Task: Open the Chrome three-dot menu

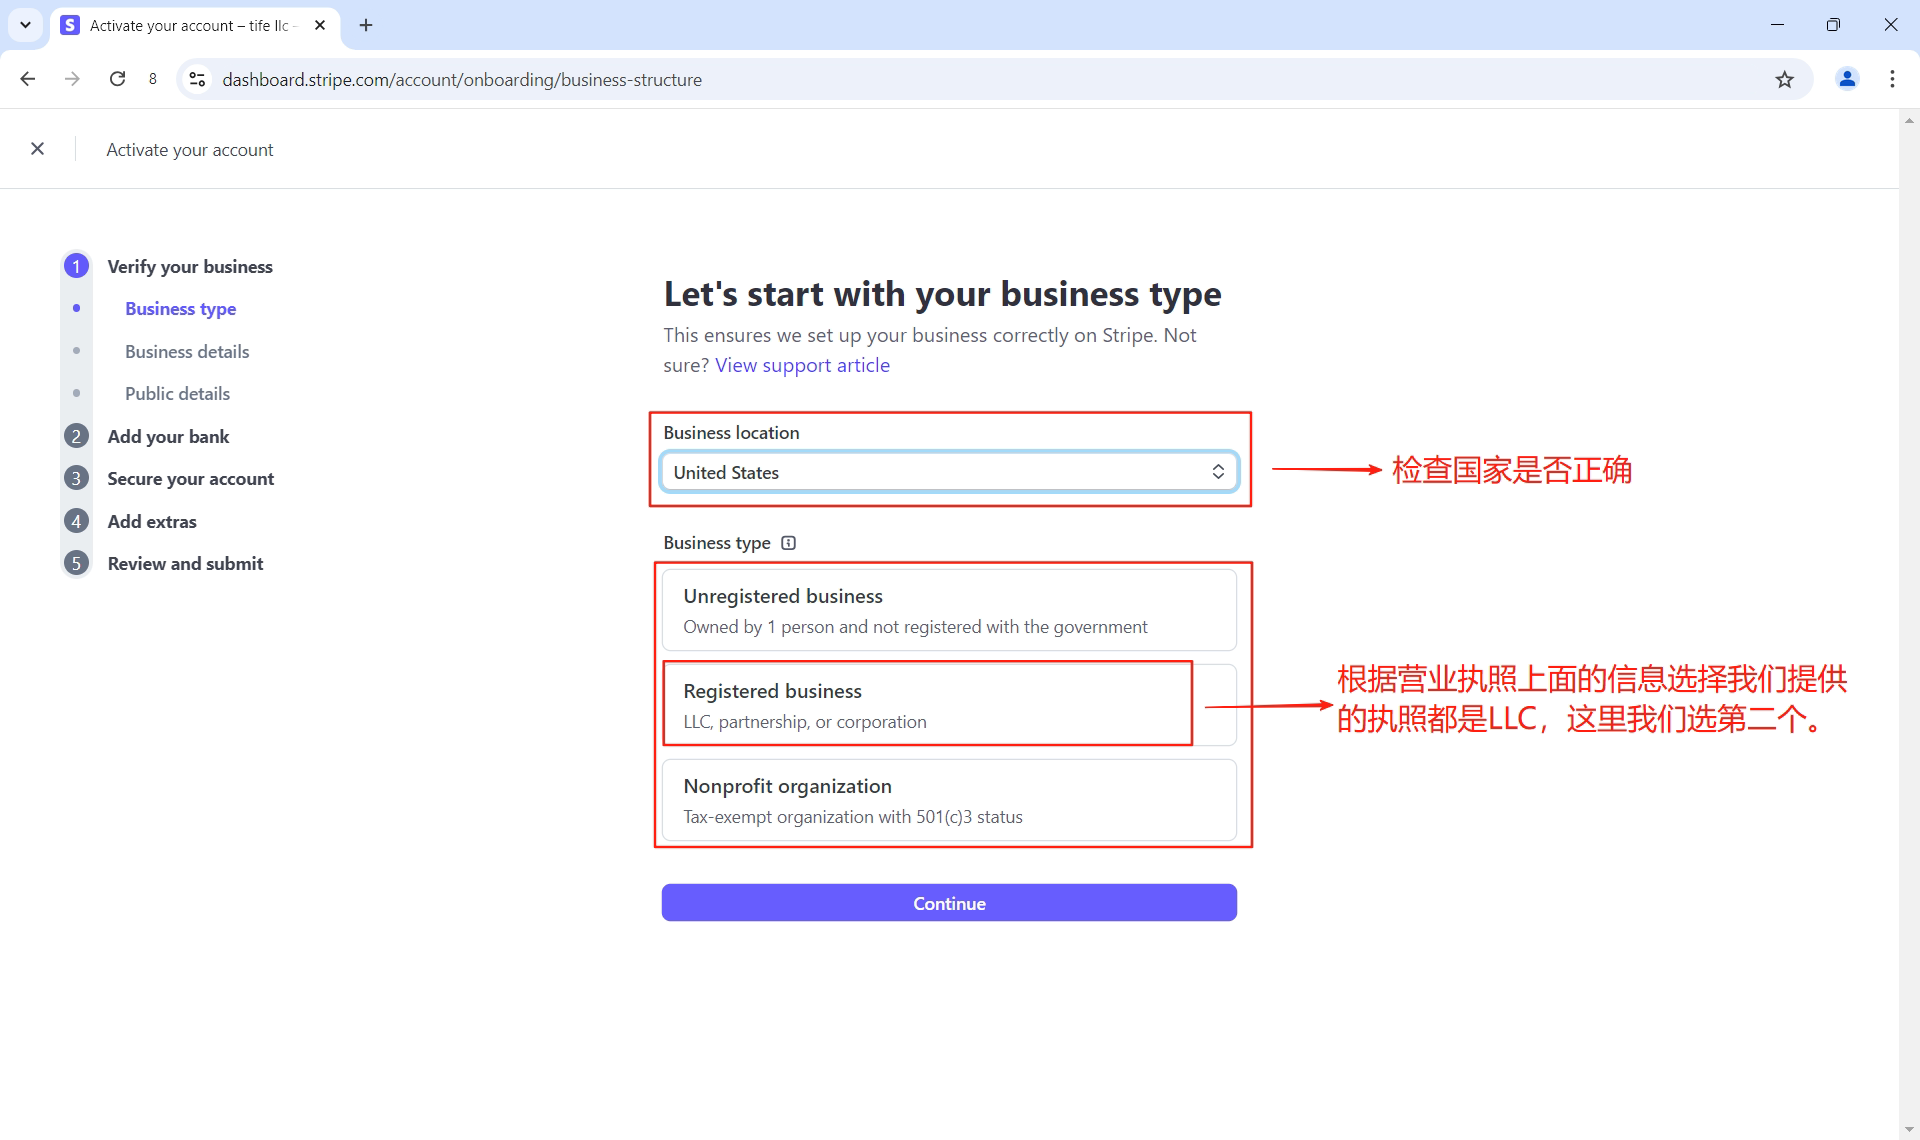Action: click(x=1892, y=79)
